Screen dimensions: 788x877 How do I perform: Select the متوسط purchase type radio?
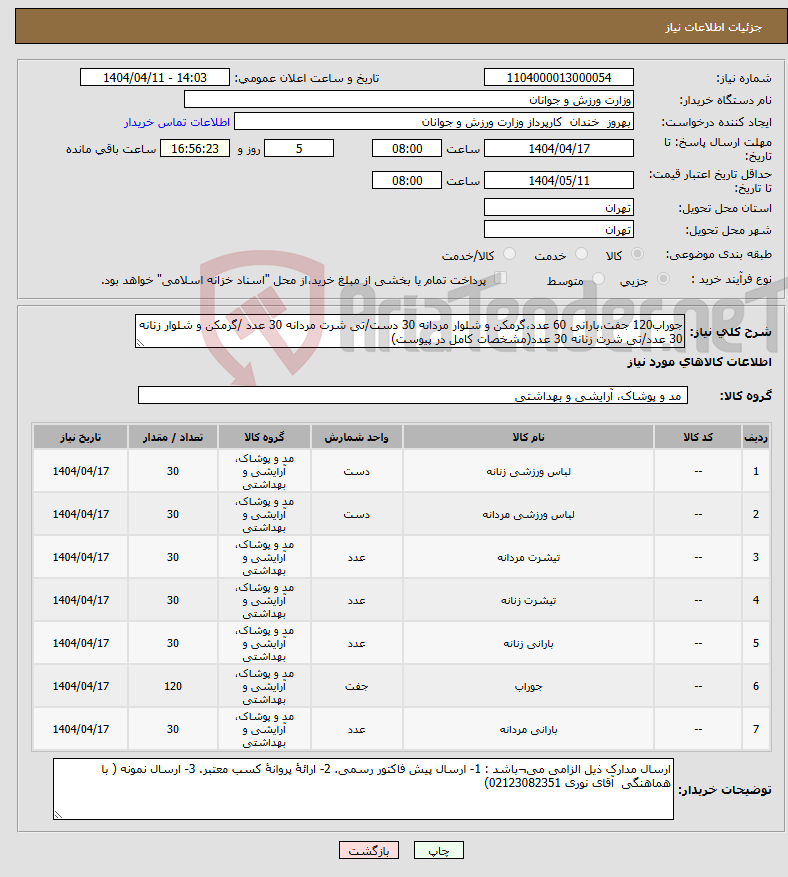(598, 279)
